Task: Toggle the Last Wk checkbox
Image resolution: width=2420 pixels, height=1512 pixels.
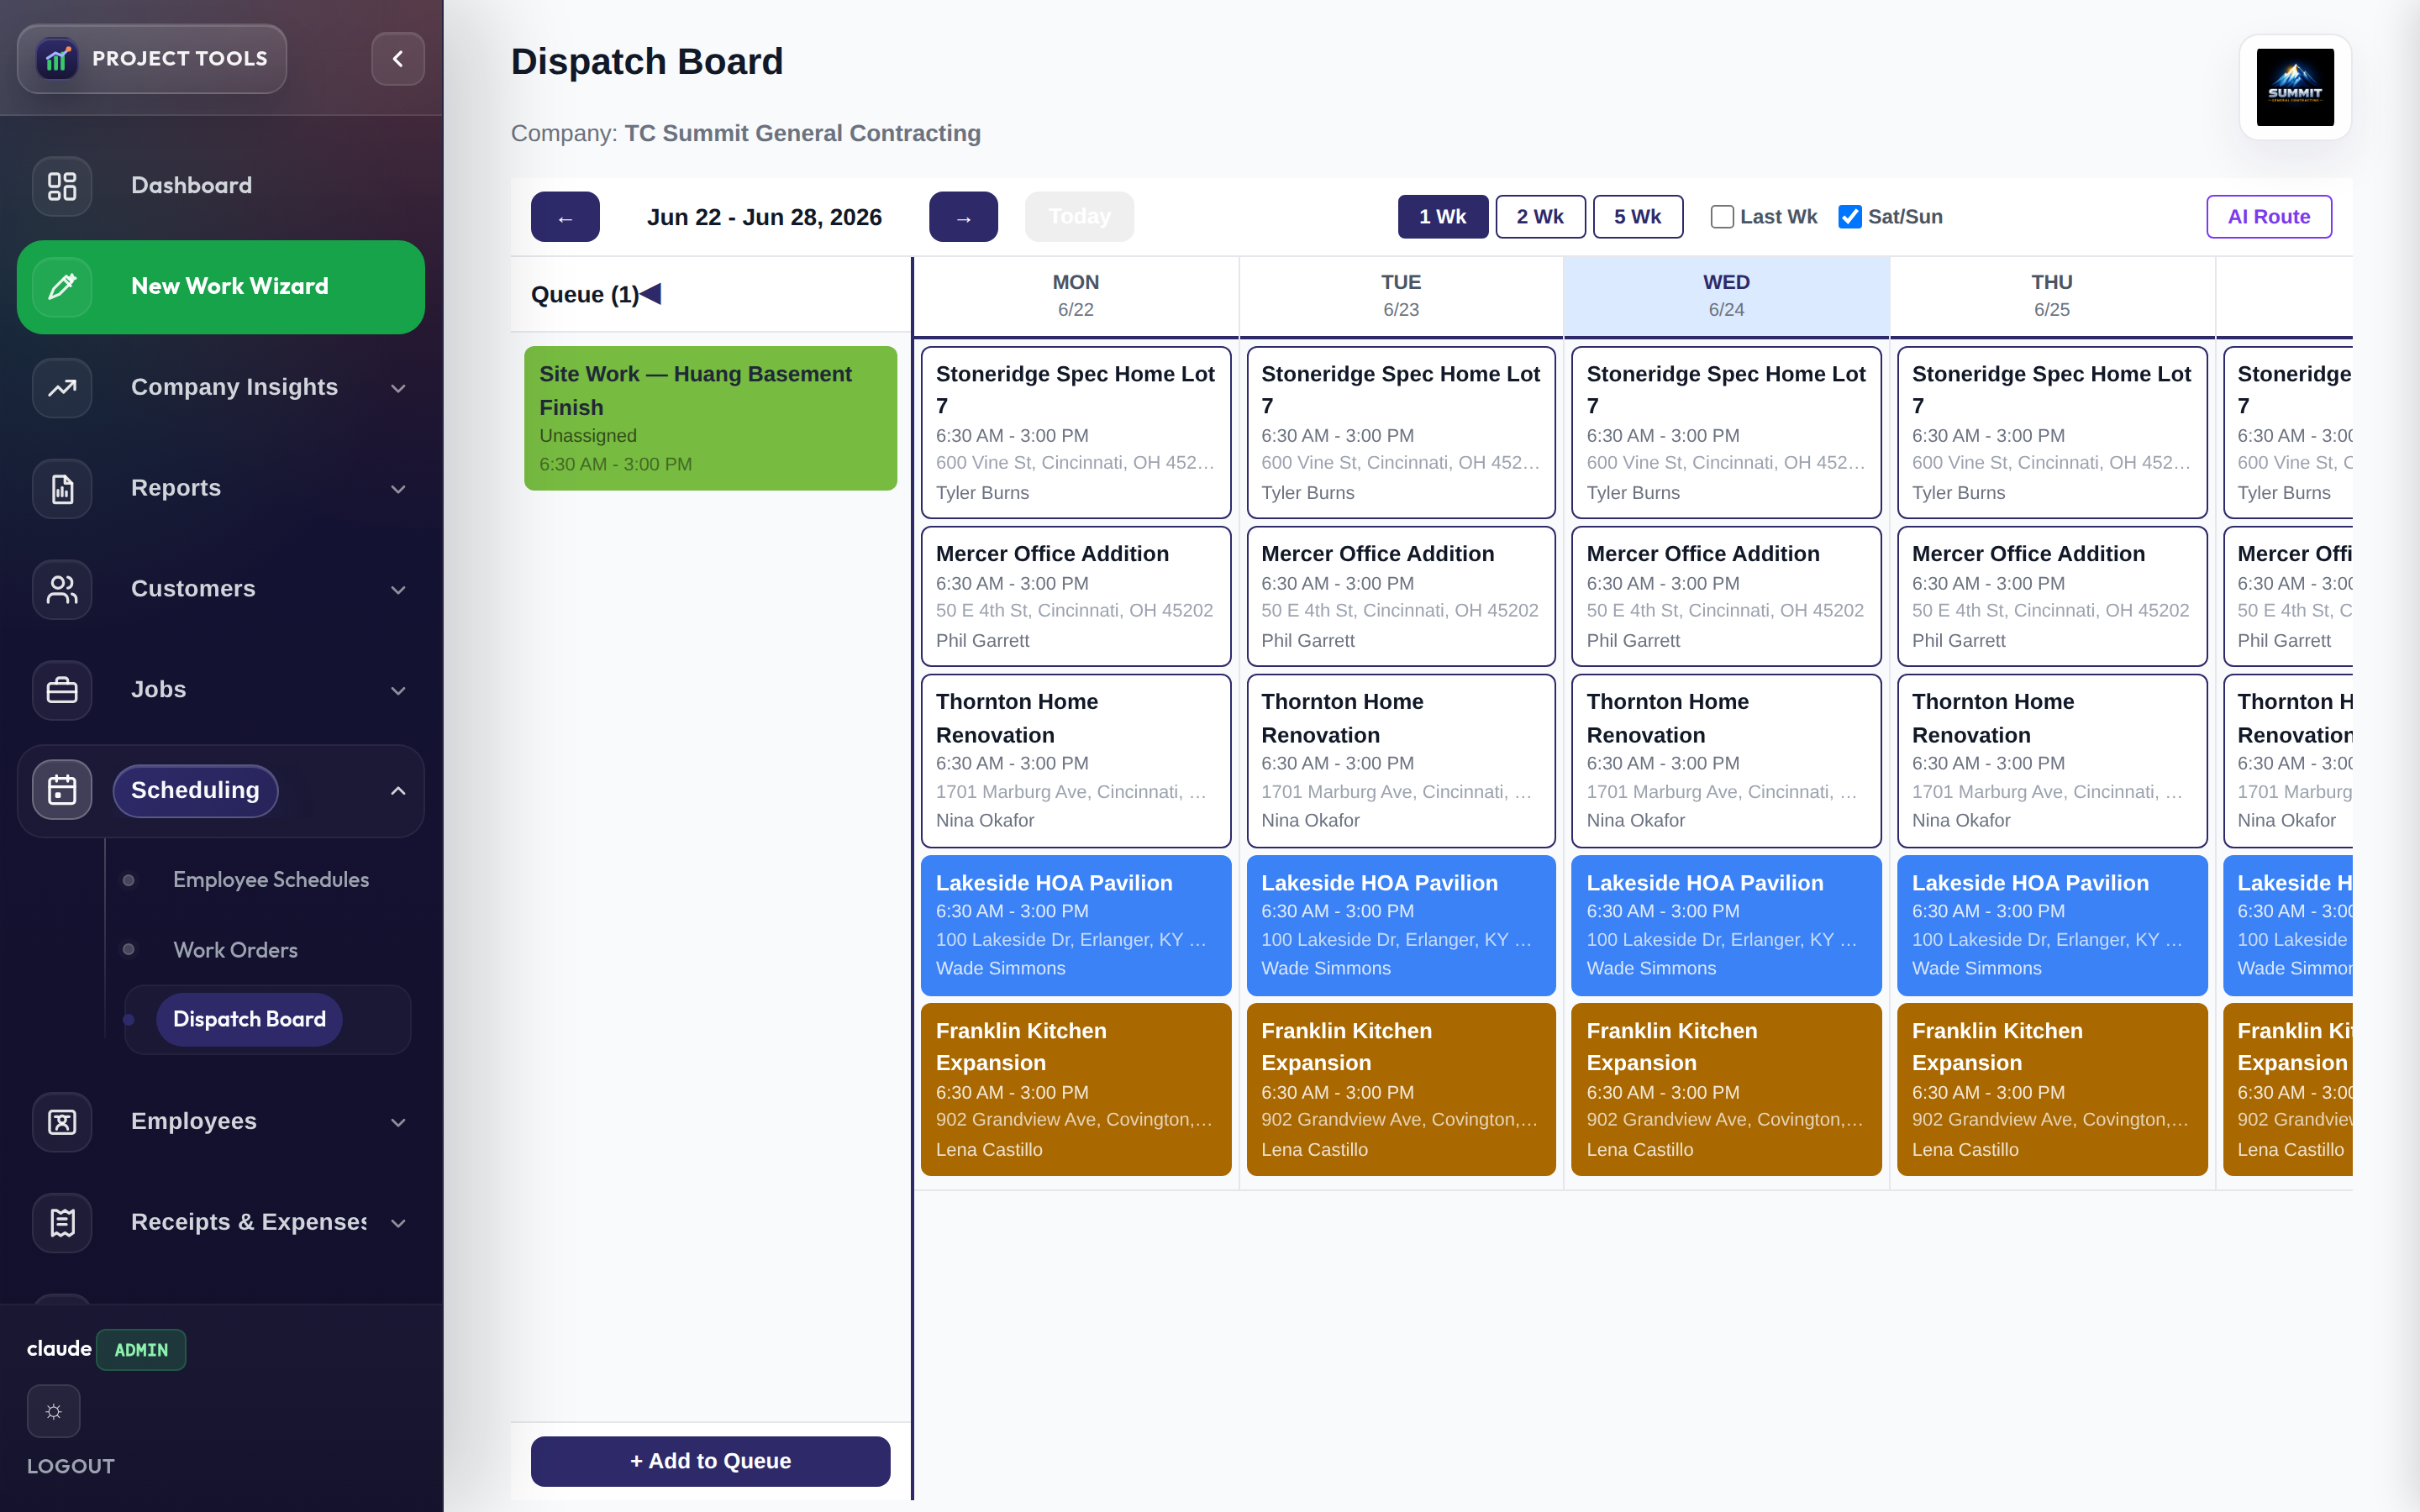Action: click(x=1722, y=217)
